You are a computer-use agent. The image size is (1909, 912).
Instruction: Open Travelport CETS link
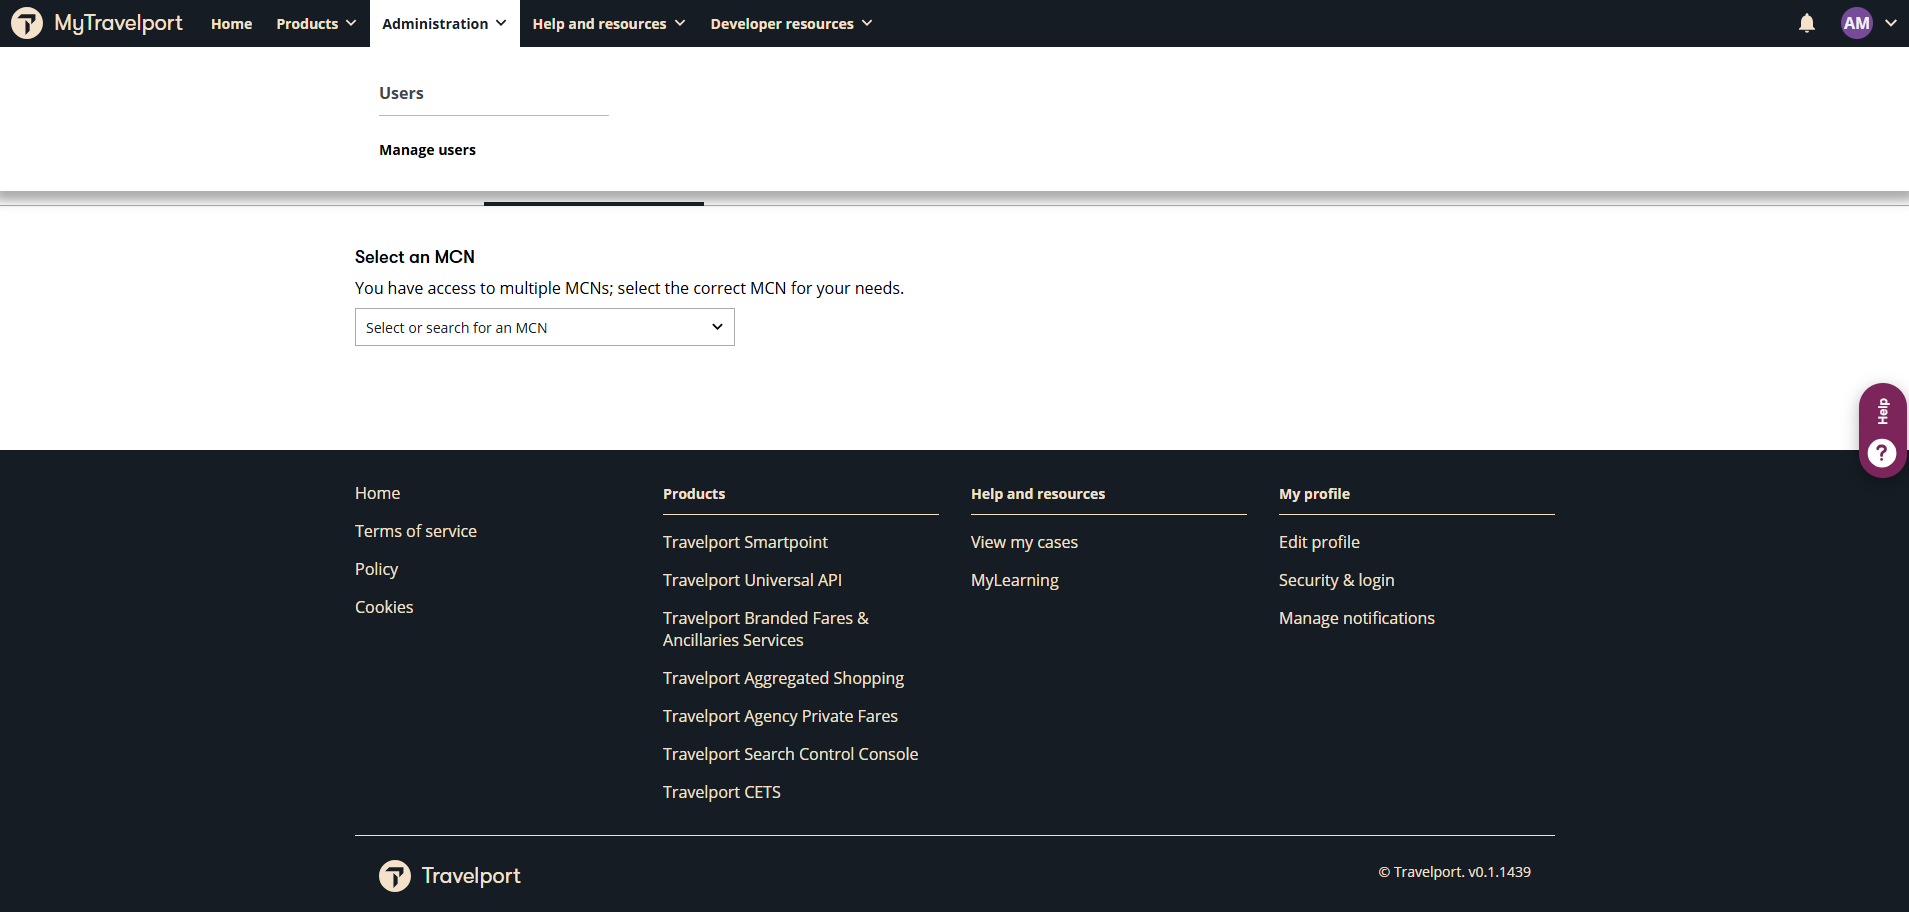[x=722, y=792]
